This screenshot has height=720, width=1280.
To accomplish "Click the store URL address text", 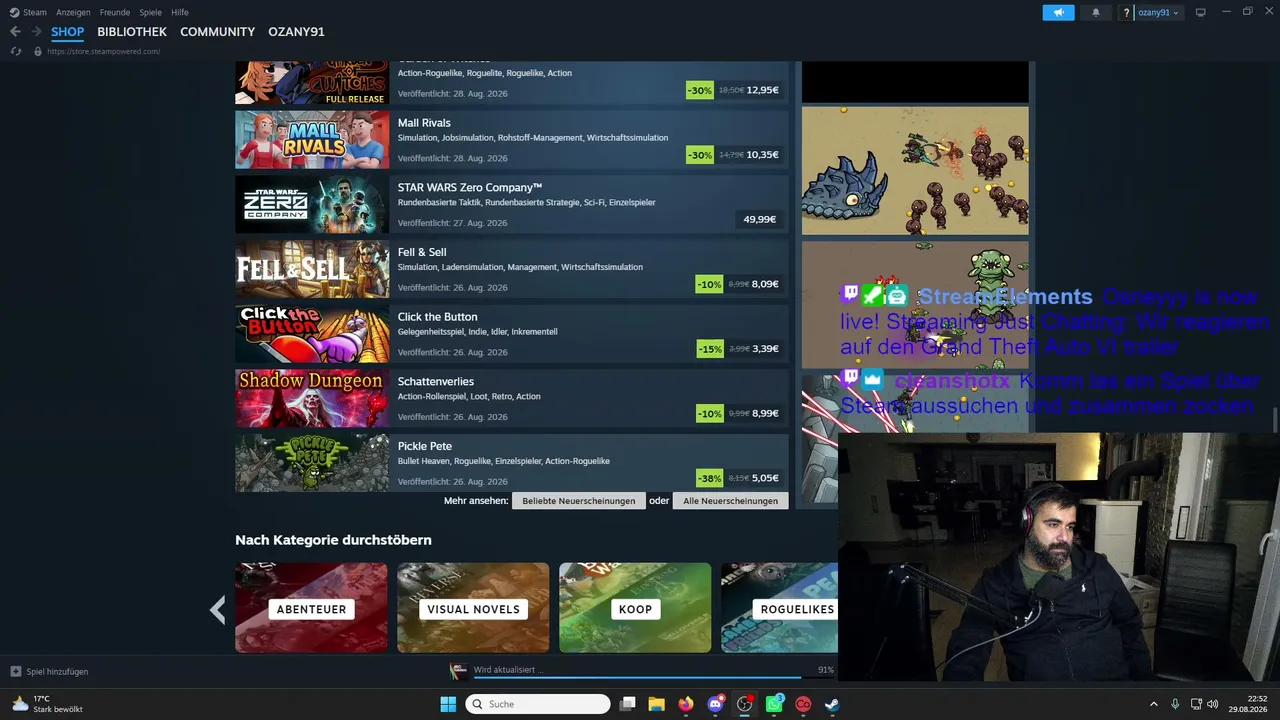I will click(103, 51).
